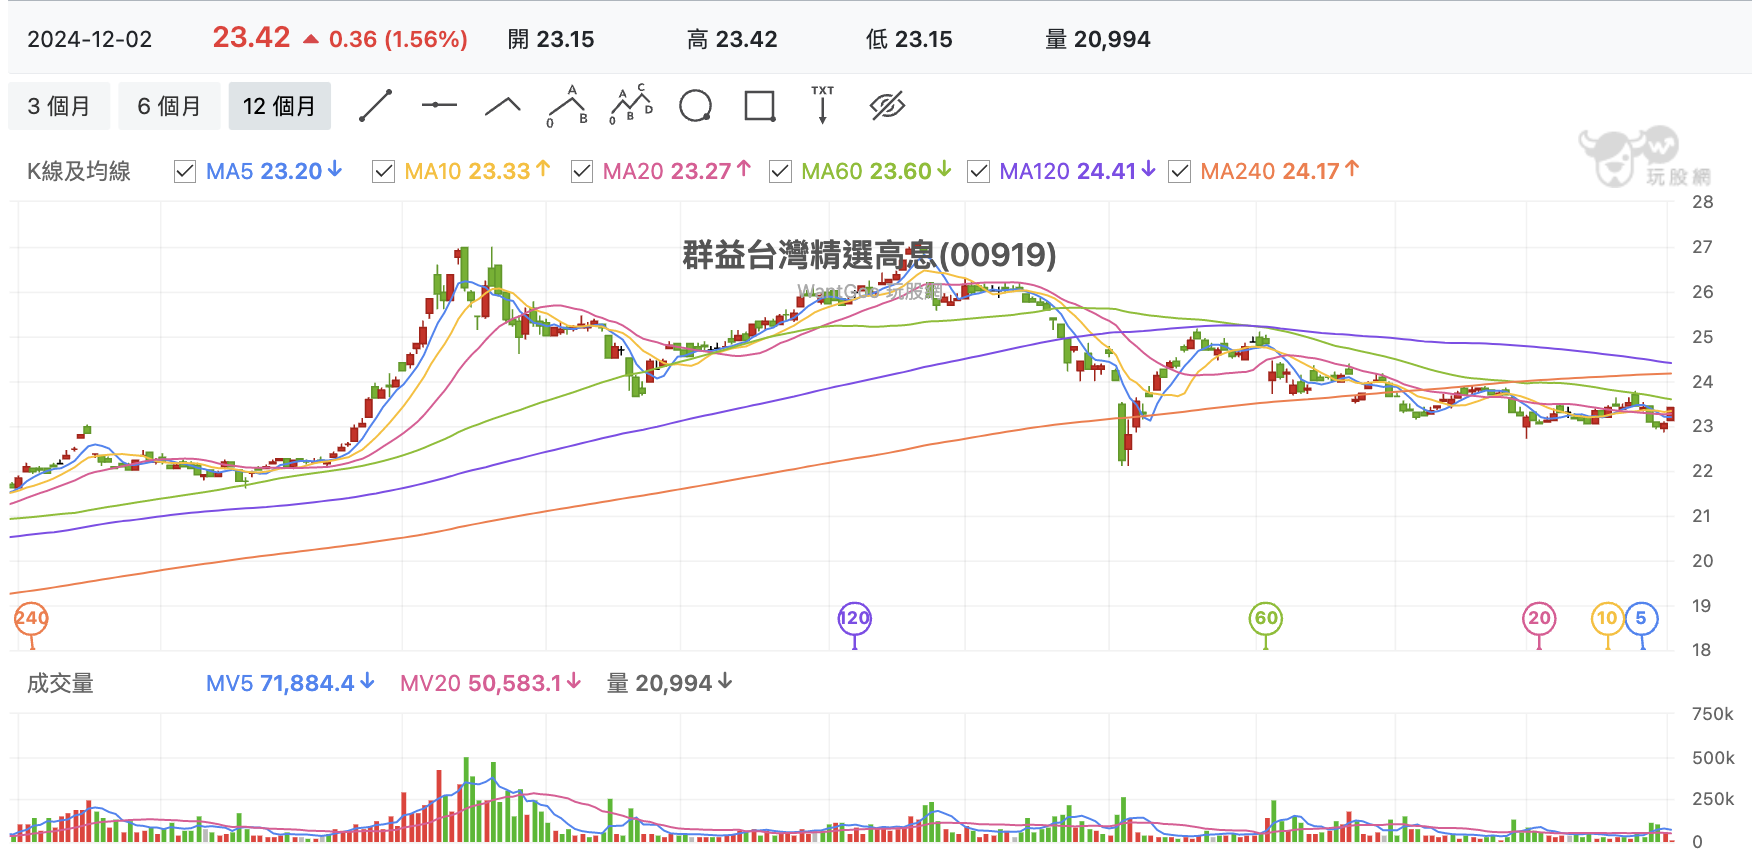Select the trend line drawing tool

(376, 106)
